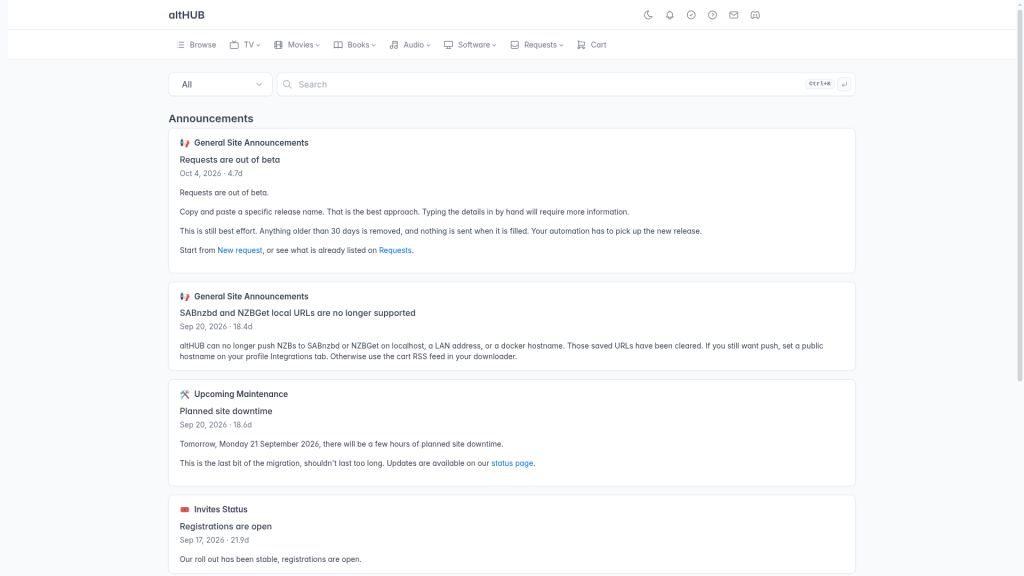Viewport: 1024px width, 576px height.
Task: Click the Announcements heading
Action: (211, 118)
